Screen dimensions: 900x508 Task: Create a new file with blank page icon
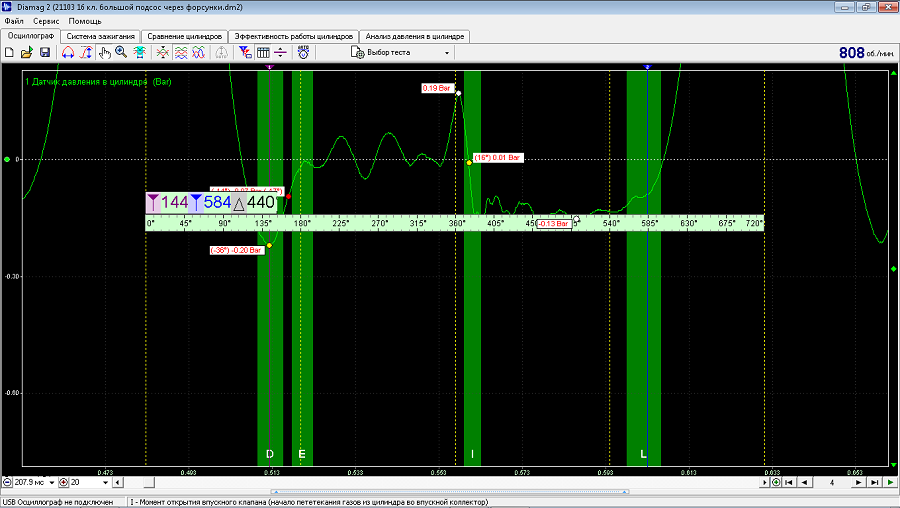[x=9, y=52]
